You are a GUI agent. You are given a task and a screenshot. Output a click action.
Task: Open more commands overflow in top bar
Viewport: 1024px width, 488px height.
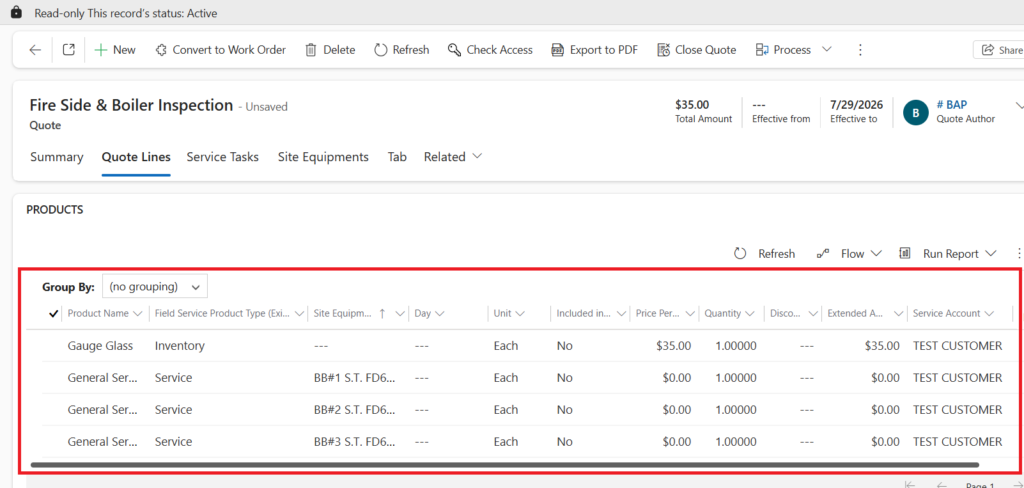tap(860, 50)
